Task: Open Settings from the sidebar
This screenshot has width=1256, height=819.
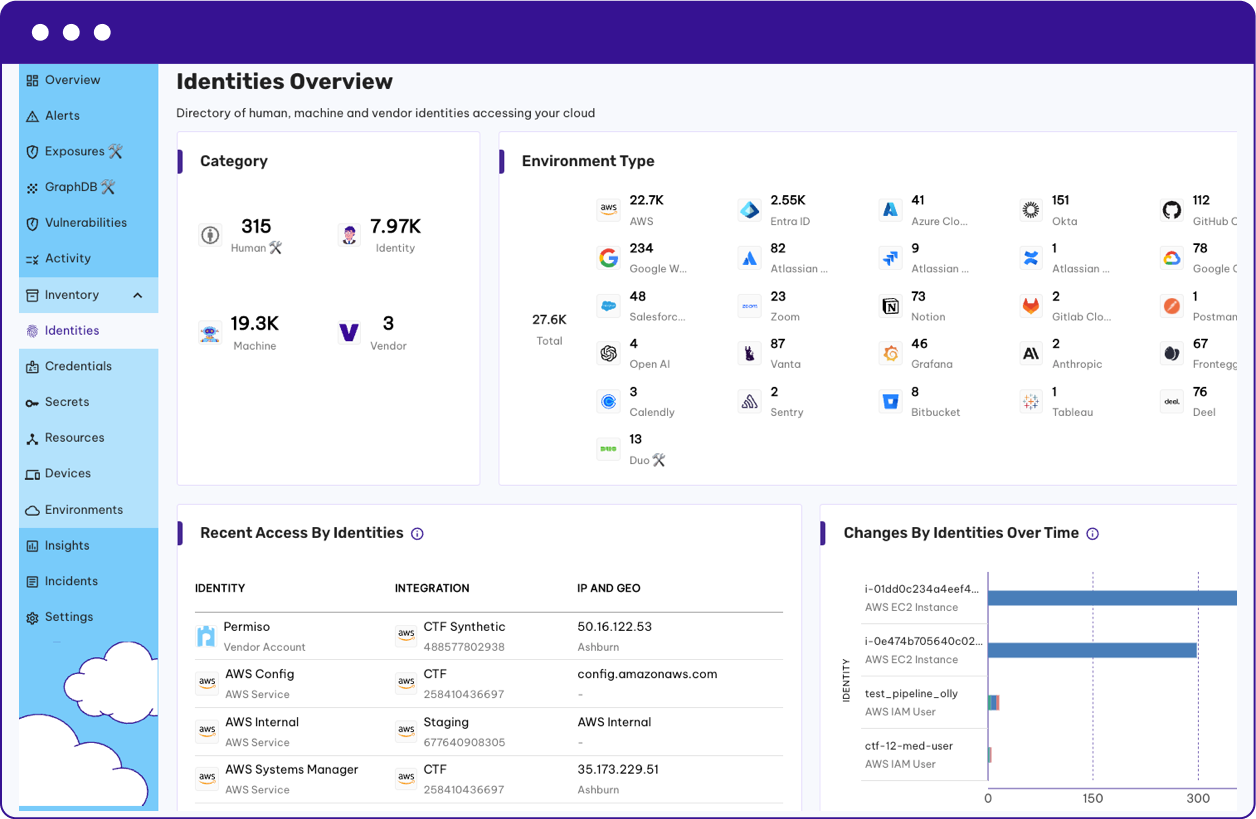Action: (x=68, y=617)
